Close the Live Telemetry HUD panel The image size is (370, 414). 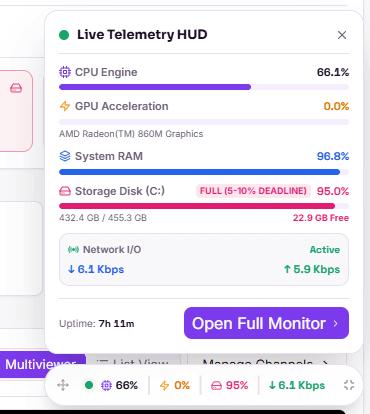(342, 35)
